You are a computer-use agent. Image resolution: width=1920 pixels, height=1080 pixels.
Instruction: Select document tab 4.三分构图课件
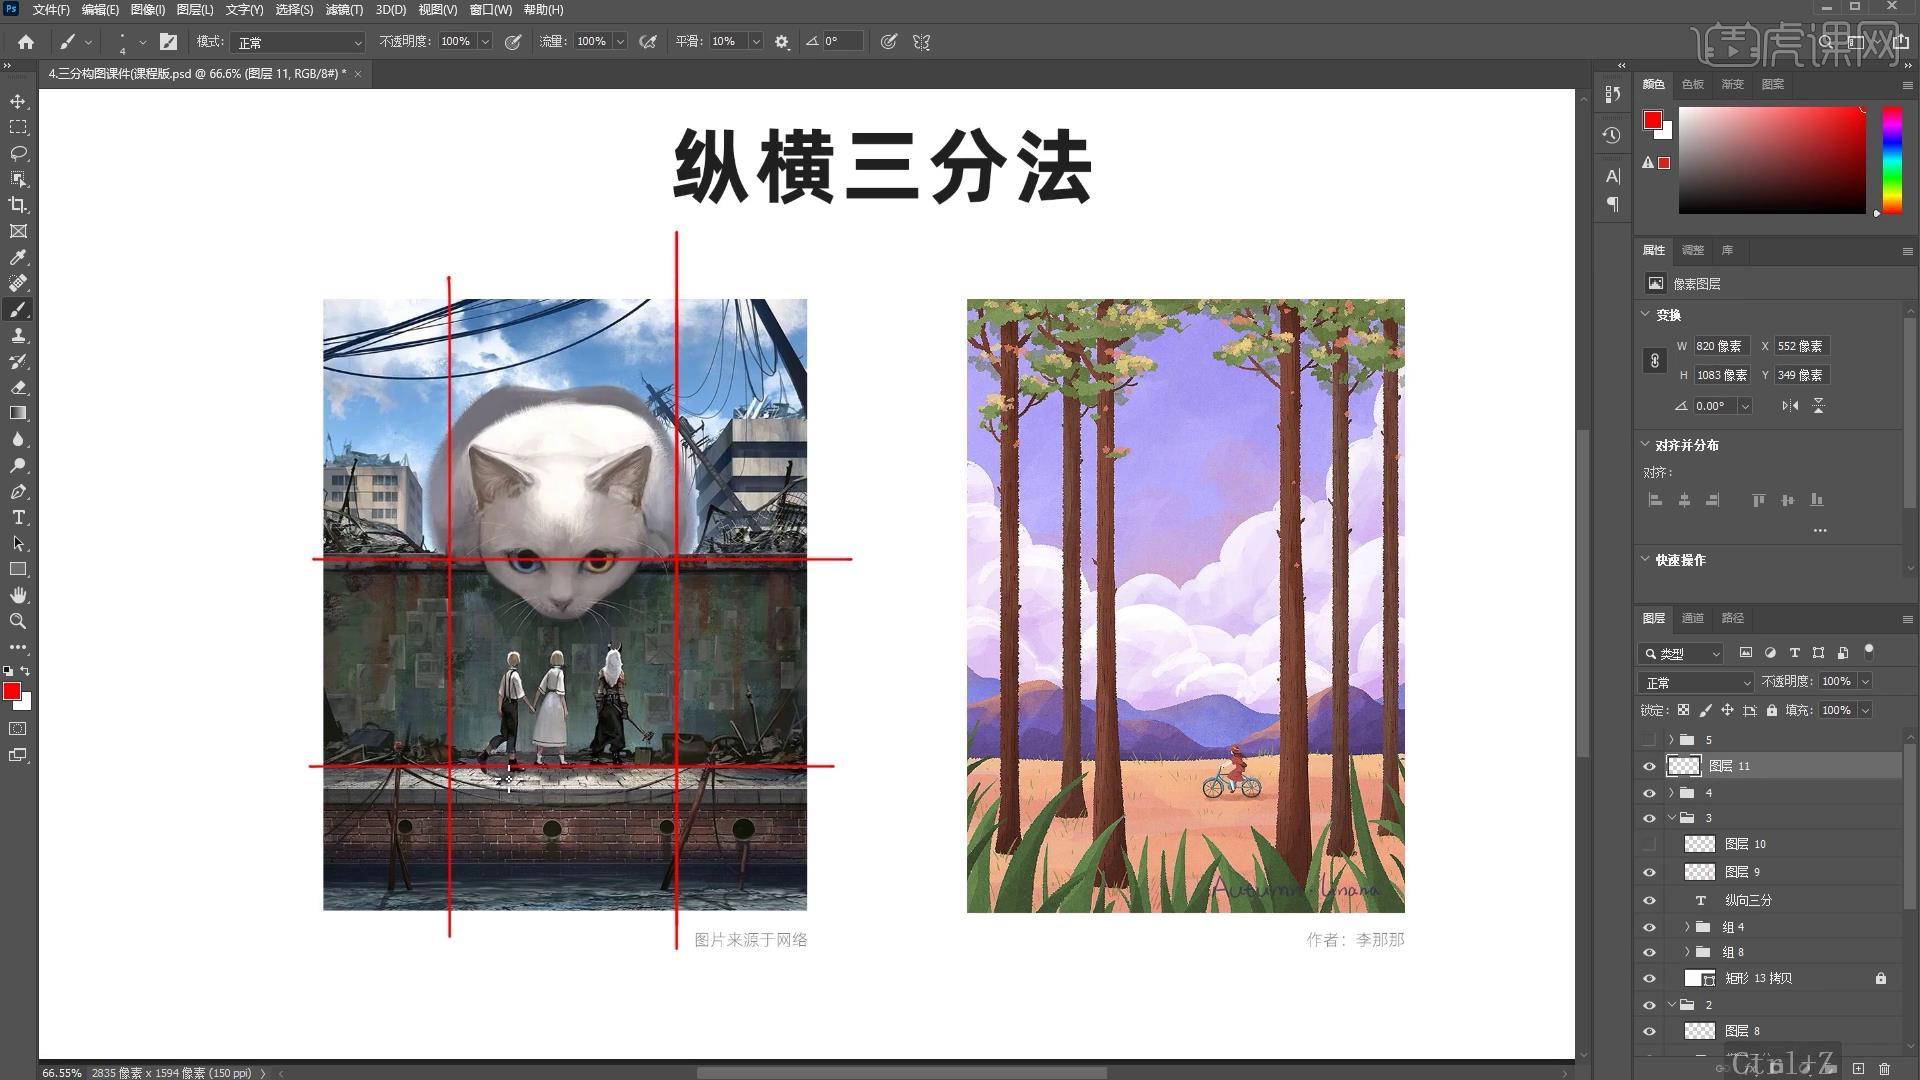197,74
